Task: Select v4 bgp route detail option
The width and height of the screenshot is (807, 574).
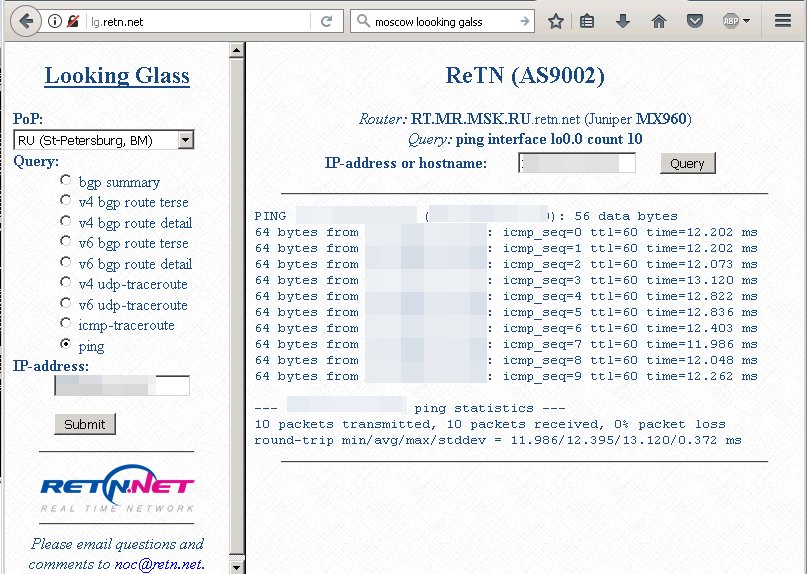Action: coord(65,220)
